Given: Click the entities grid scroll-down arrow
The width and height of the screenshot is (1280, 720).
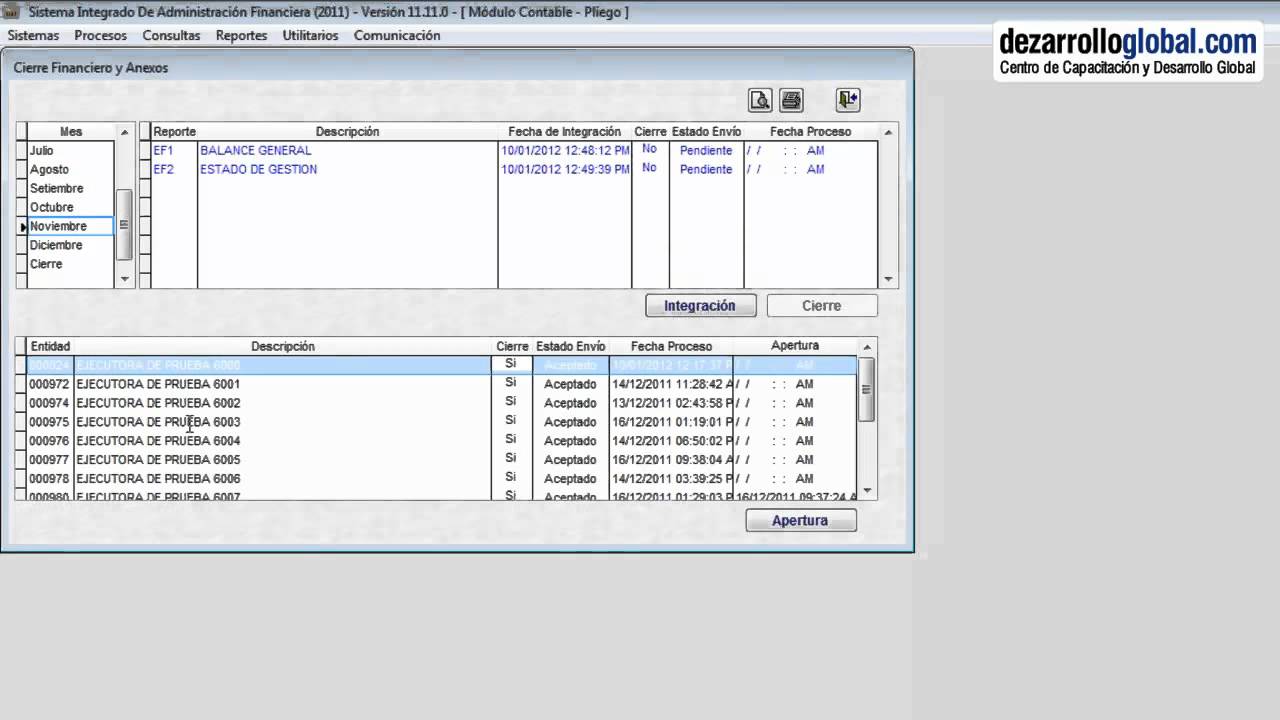Looking at the screenshot, I should pyautogui.click(x=867, y=491).
